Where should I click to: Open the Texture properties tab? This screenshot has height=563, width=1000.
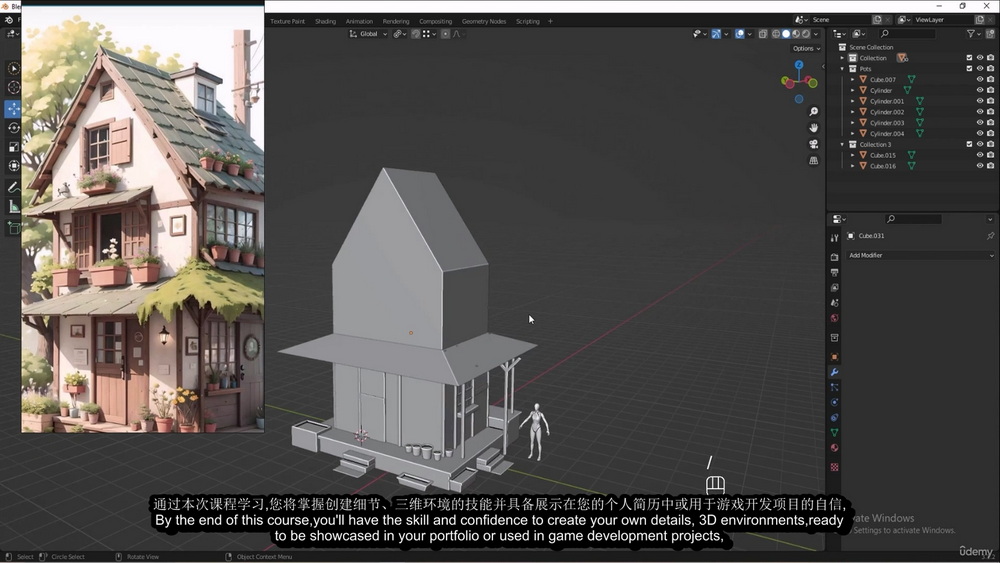point(834,467)
